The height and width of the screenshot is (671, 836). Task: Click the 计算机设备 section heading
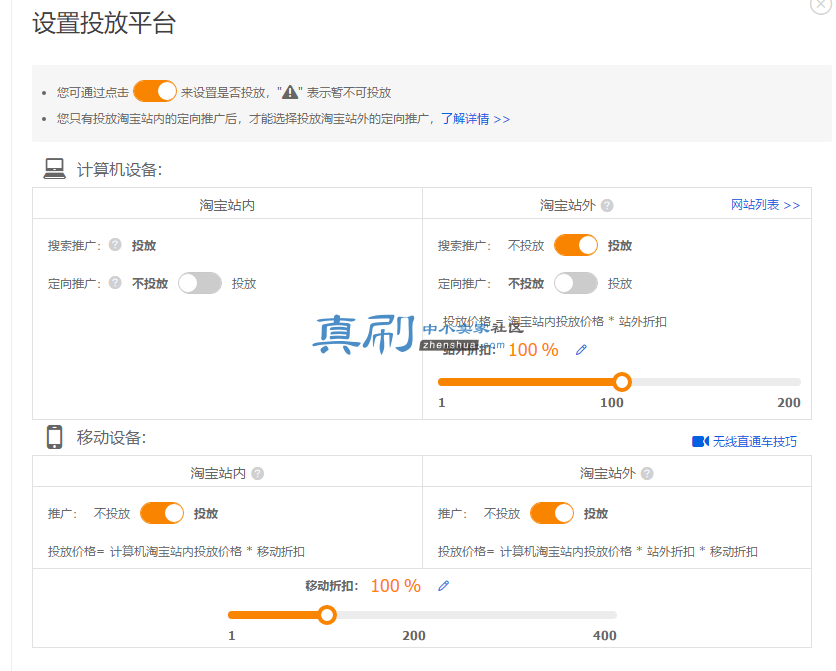[x=119, y=169]
